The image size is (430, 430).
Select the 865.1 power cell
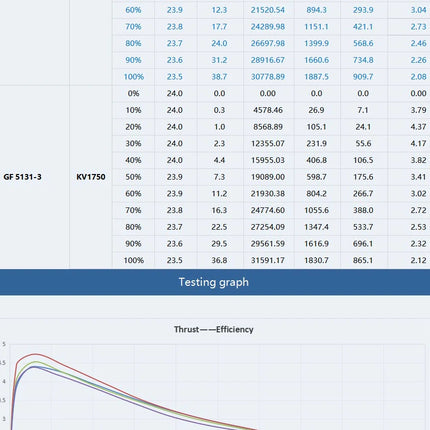(x=363, y=260)
